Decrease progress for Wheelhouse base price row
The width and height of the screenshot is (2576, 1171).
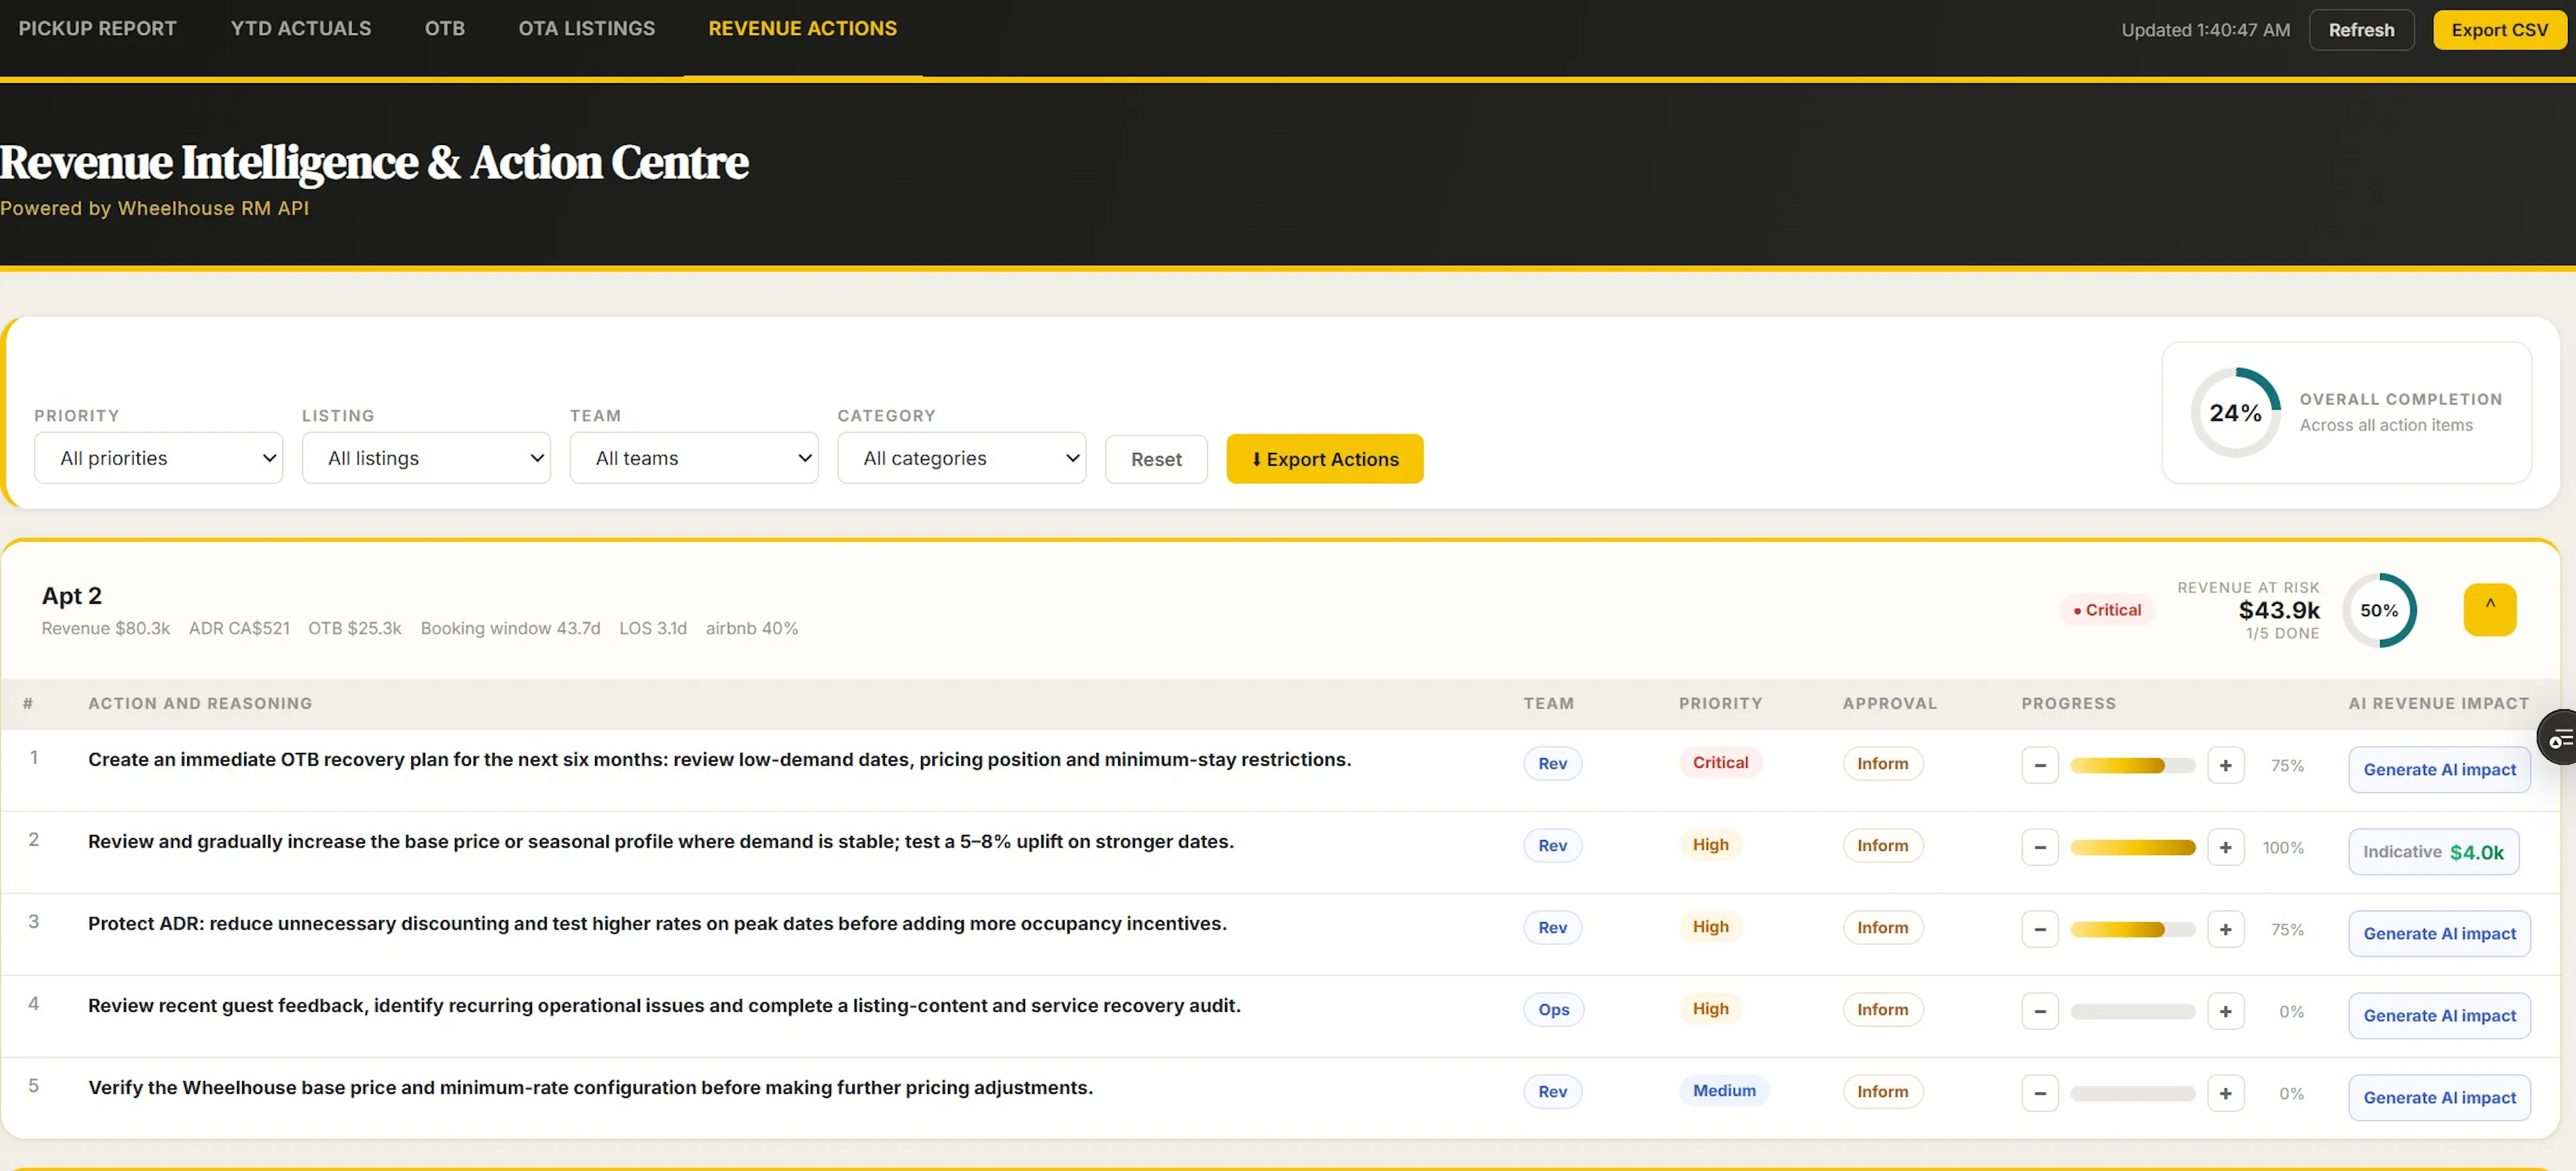(x=2040, y=1094)
